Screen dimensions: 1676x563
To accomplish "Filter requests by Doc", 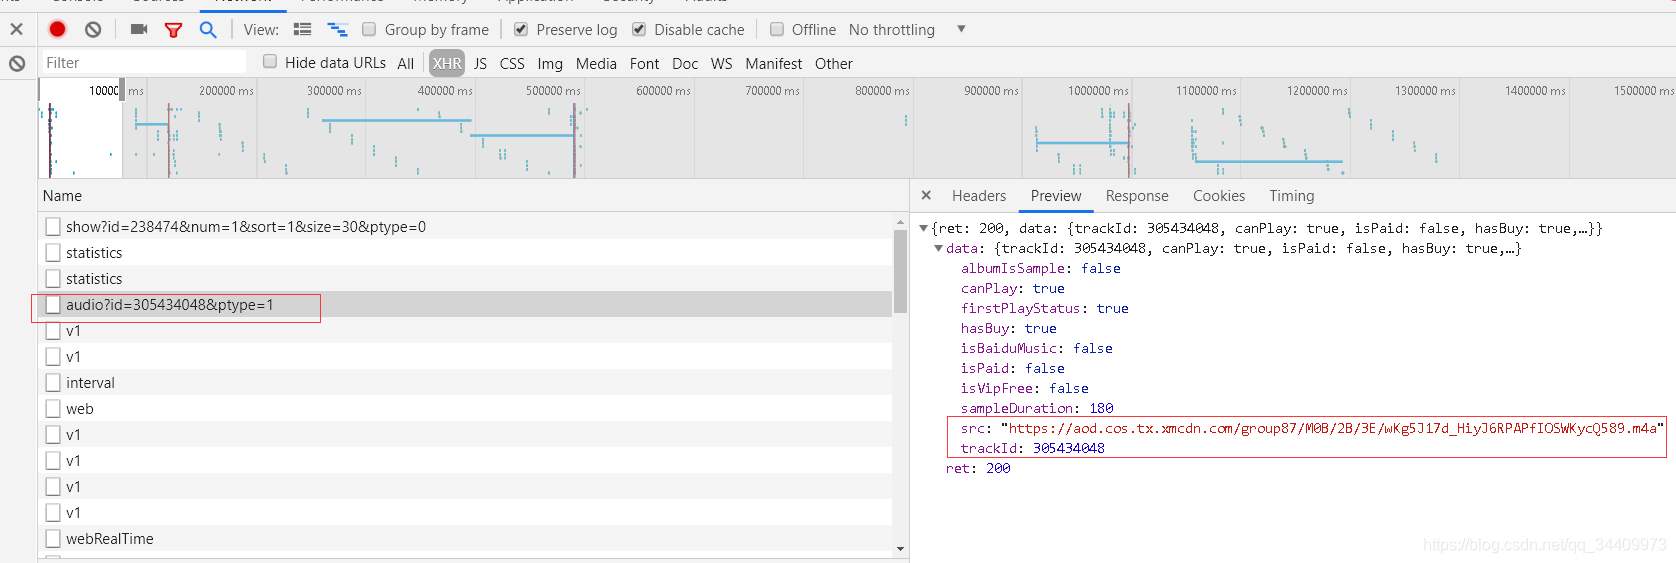I will click(x=685, y=63).
